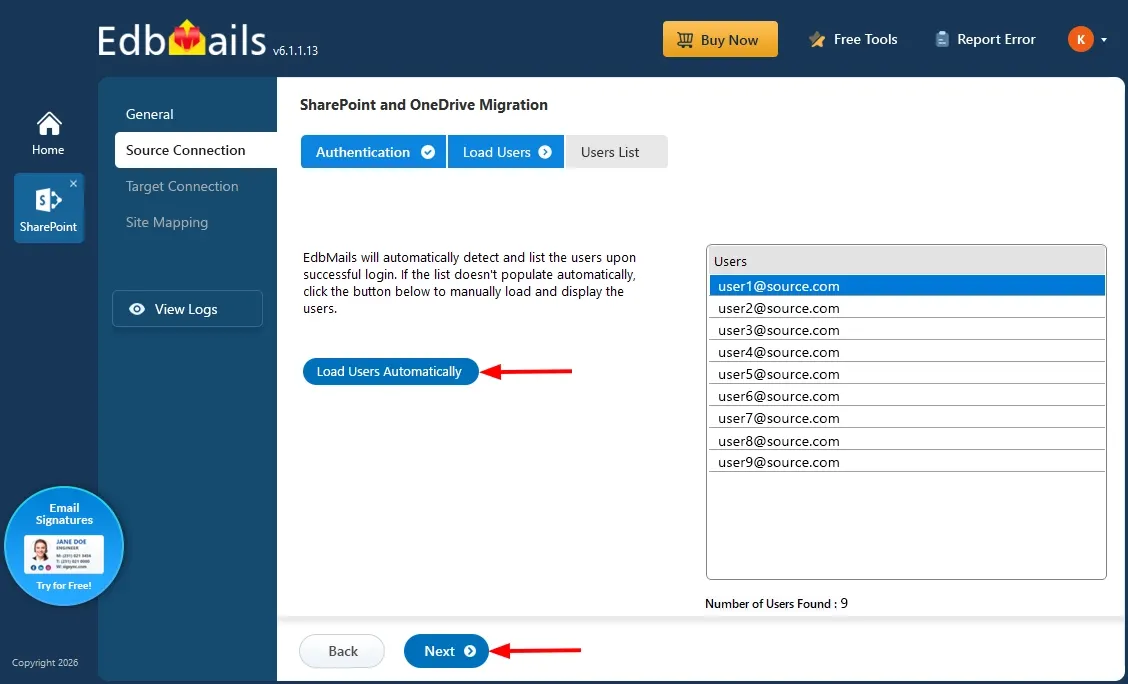Click the version number v6.1.1.13
The width and height of the screenshot is (1128, 684).
[x=296, y=51]
